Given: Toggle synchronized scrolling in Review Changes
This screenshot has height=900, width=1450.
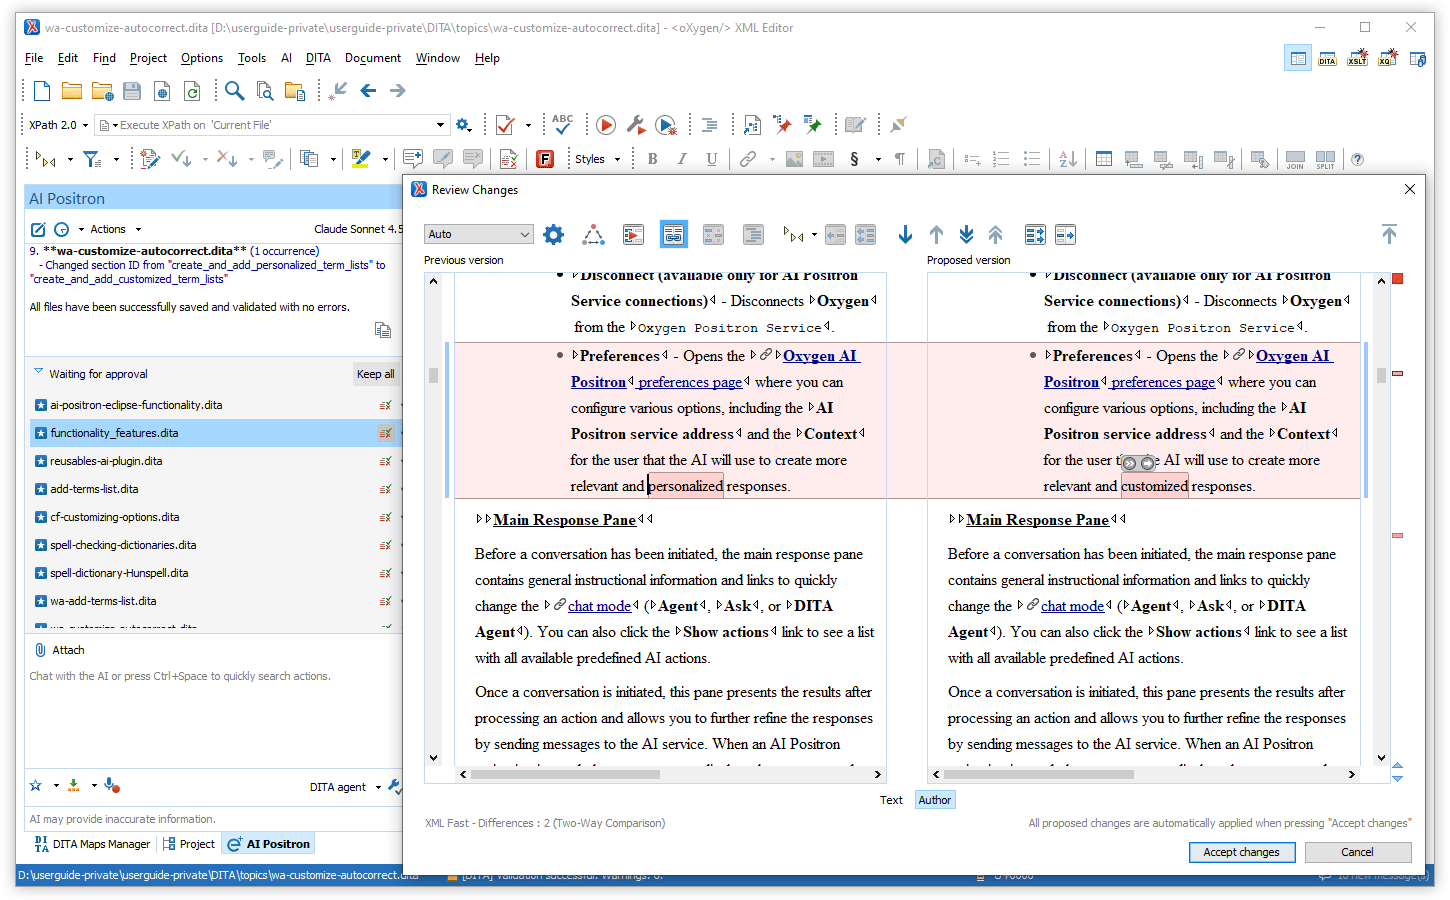Looking at the screenshot, I should (x=674, y=235).
